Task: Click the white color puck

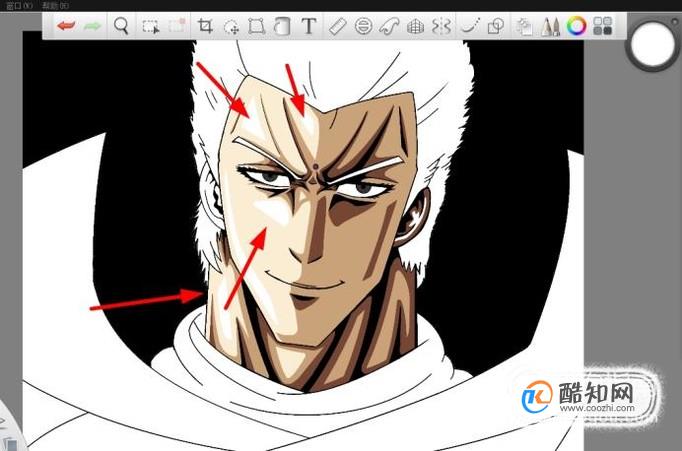Action: 651,44
